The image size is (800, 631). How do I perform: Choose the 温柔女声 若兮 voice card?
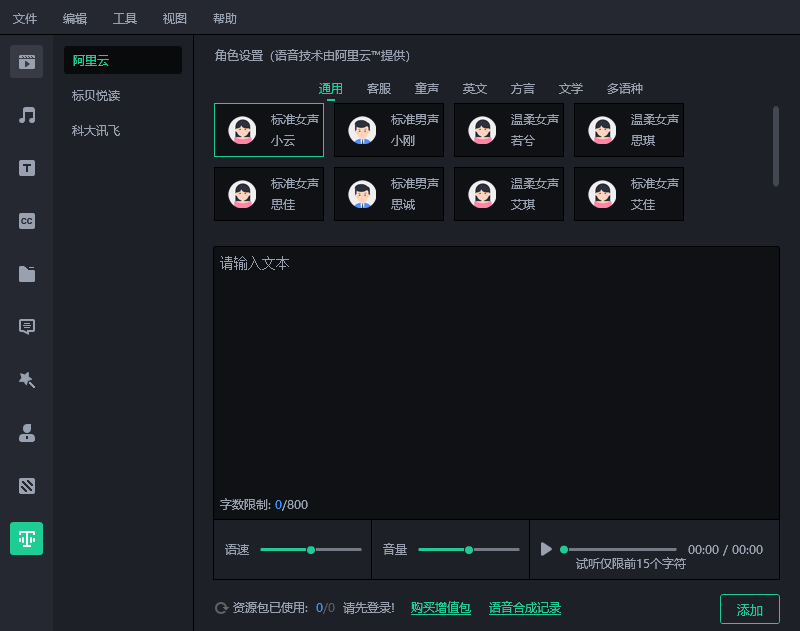(509, 130)
